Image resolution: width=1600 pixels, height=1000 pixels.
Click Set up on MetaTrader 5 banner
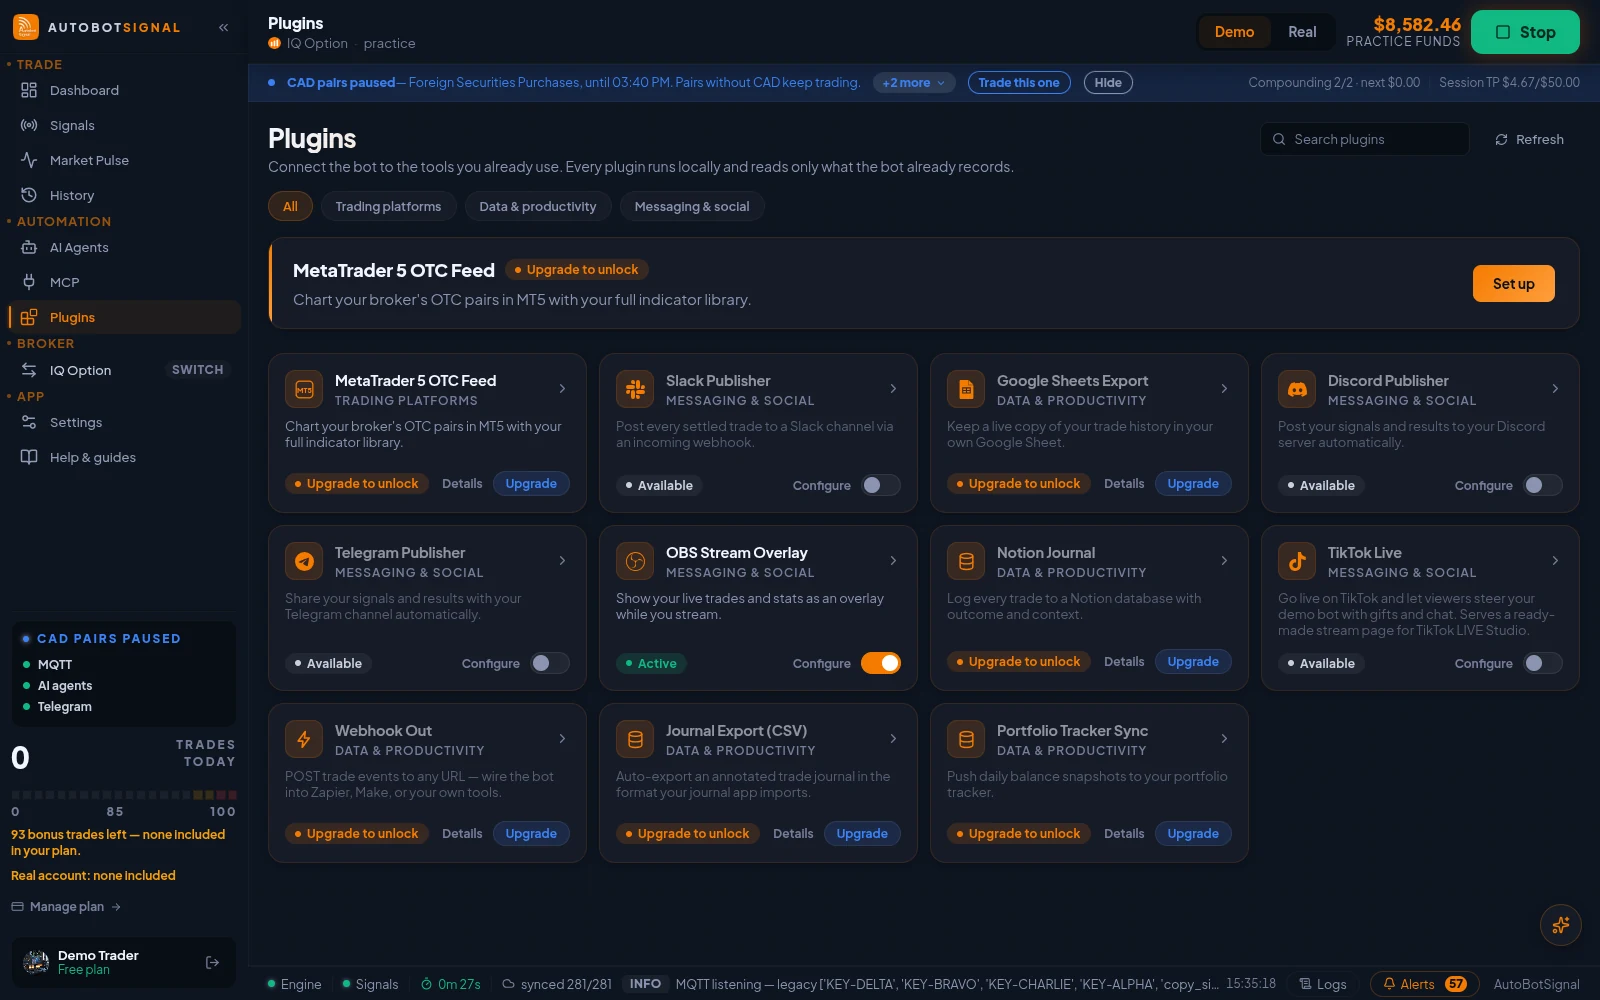[1513, 284]
